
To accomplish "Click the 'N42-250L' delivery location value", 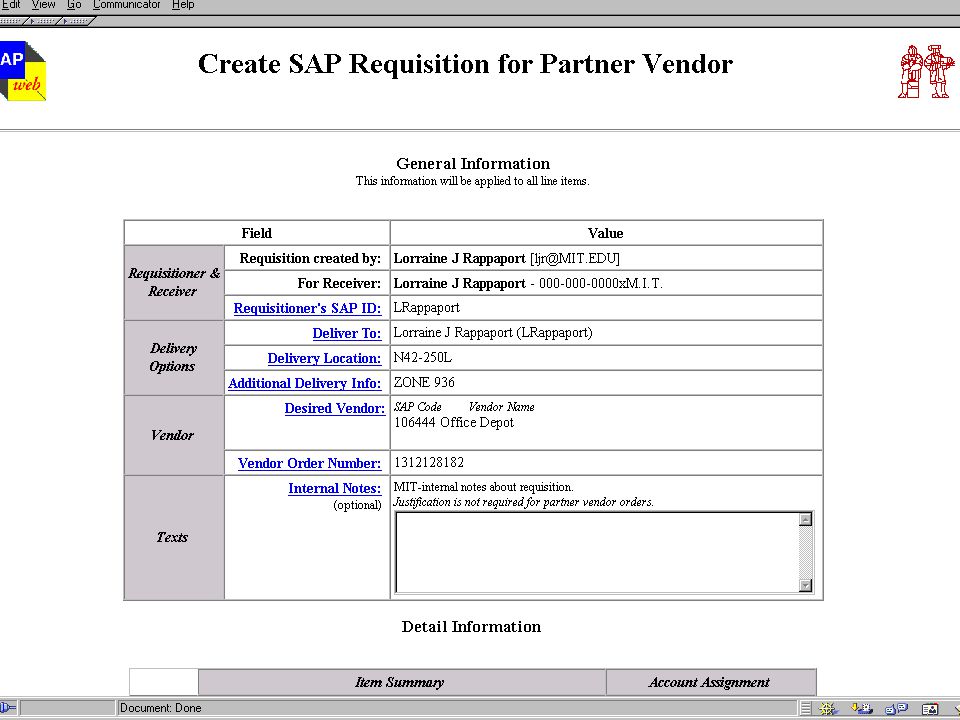I will click(x=422, y=358).
